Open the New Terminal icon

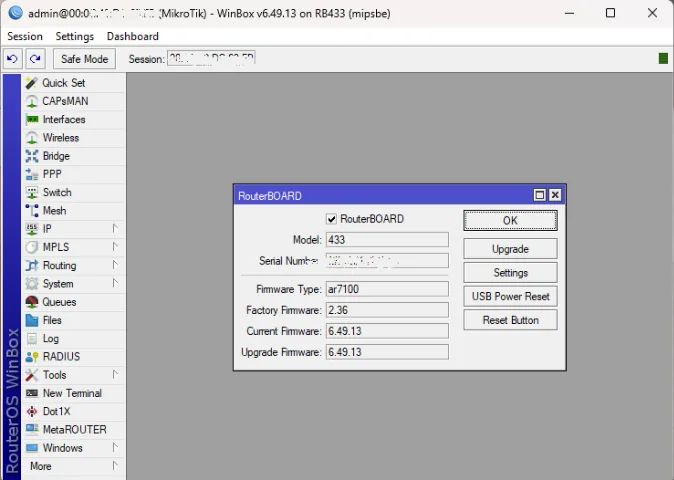click(31, 393)
